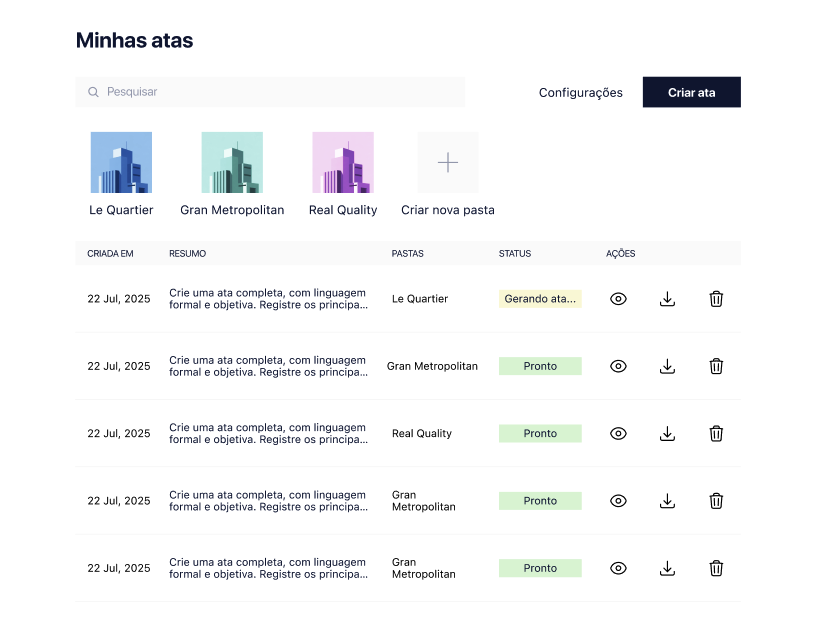This screenshot has width=815, height=620.
Task: Click the eye icon in the second row
Action: pos(618,366)
